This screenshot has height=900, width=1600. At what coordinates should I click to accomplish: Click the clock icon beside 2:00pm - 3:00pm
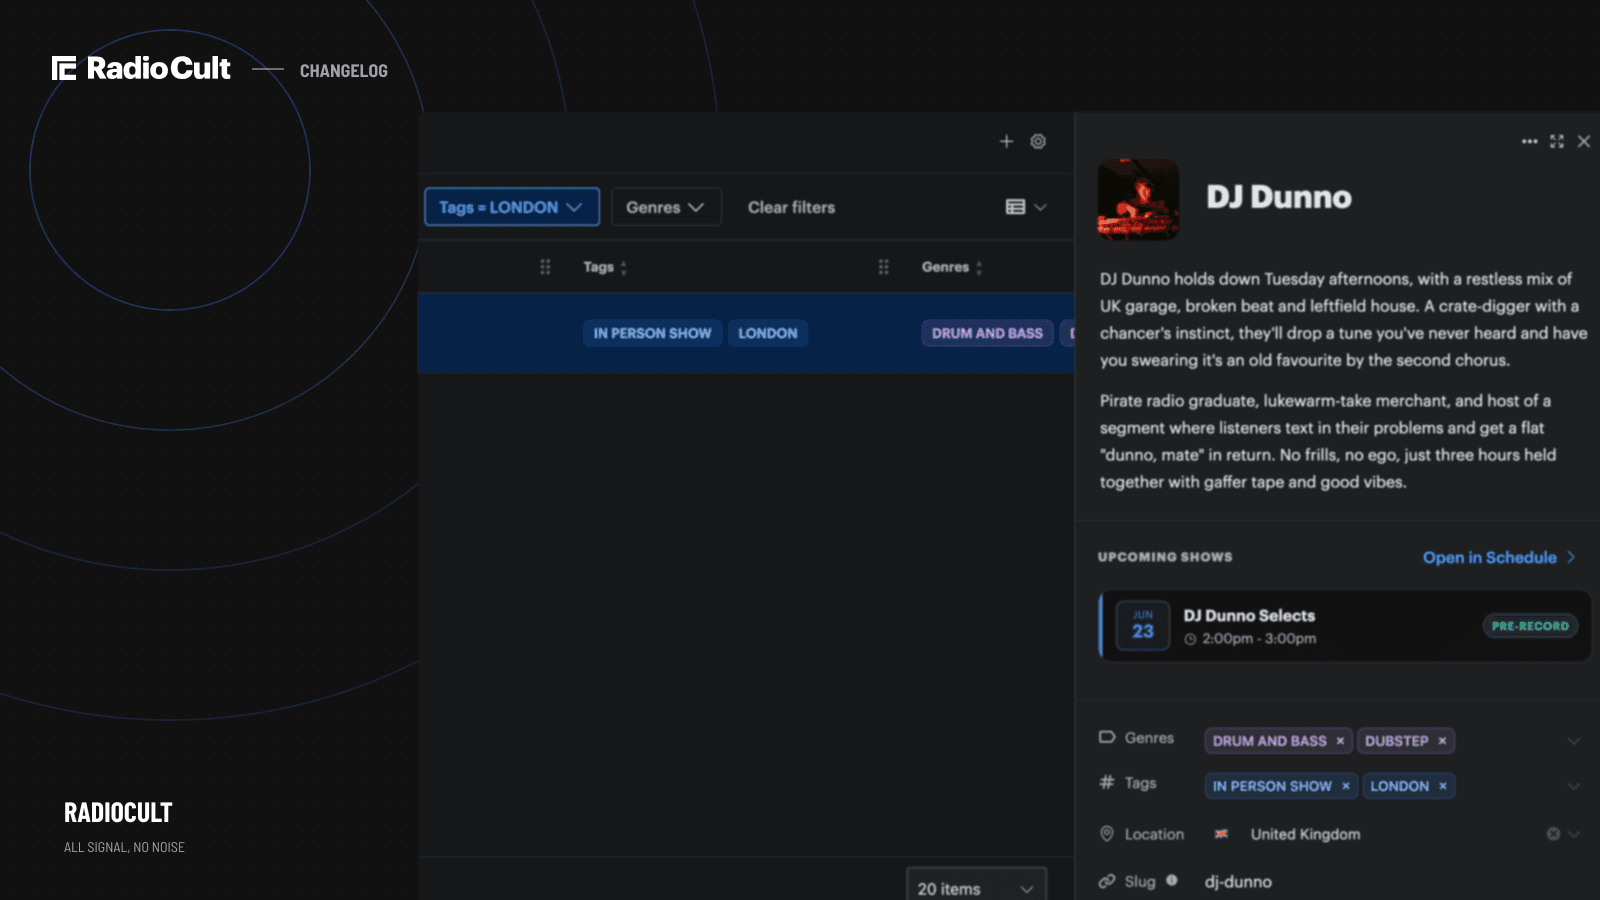[x=1190, y=639]
